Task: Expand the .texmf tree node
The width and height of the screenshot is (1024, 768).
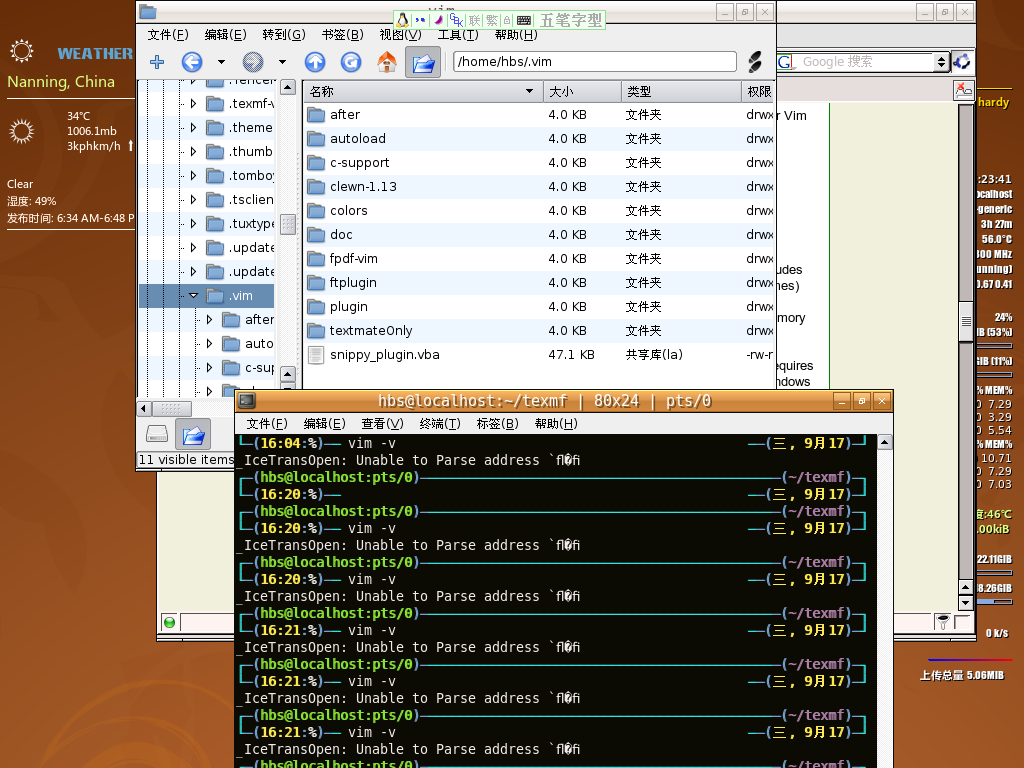Action: [193, 103]
